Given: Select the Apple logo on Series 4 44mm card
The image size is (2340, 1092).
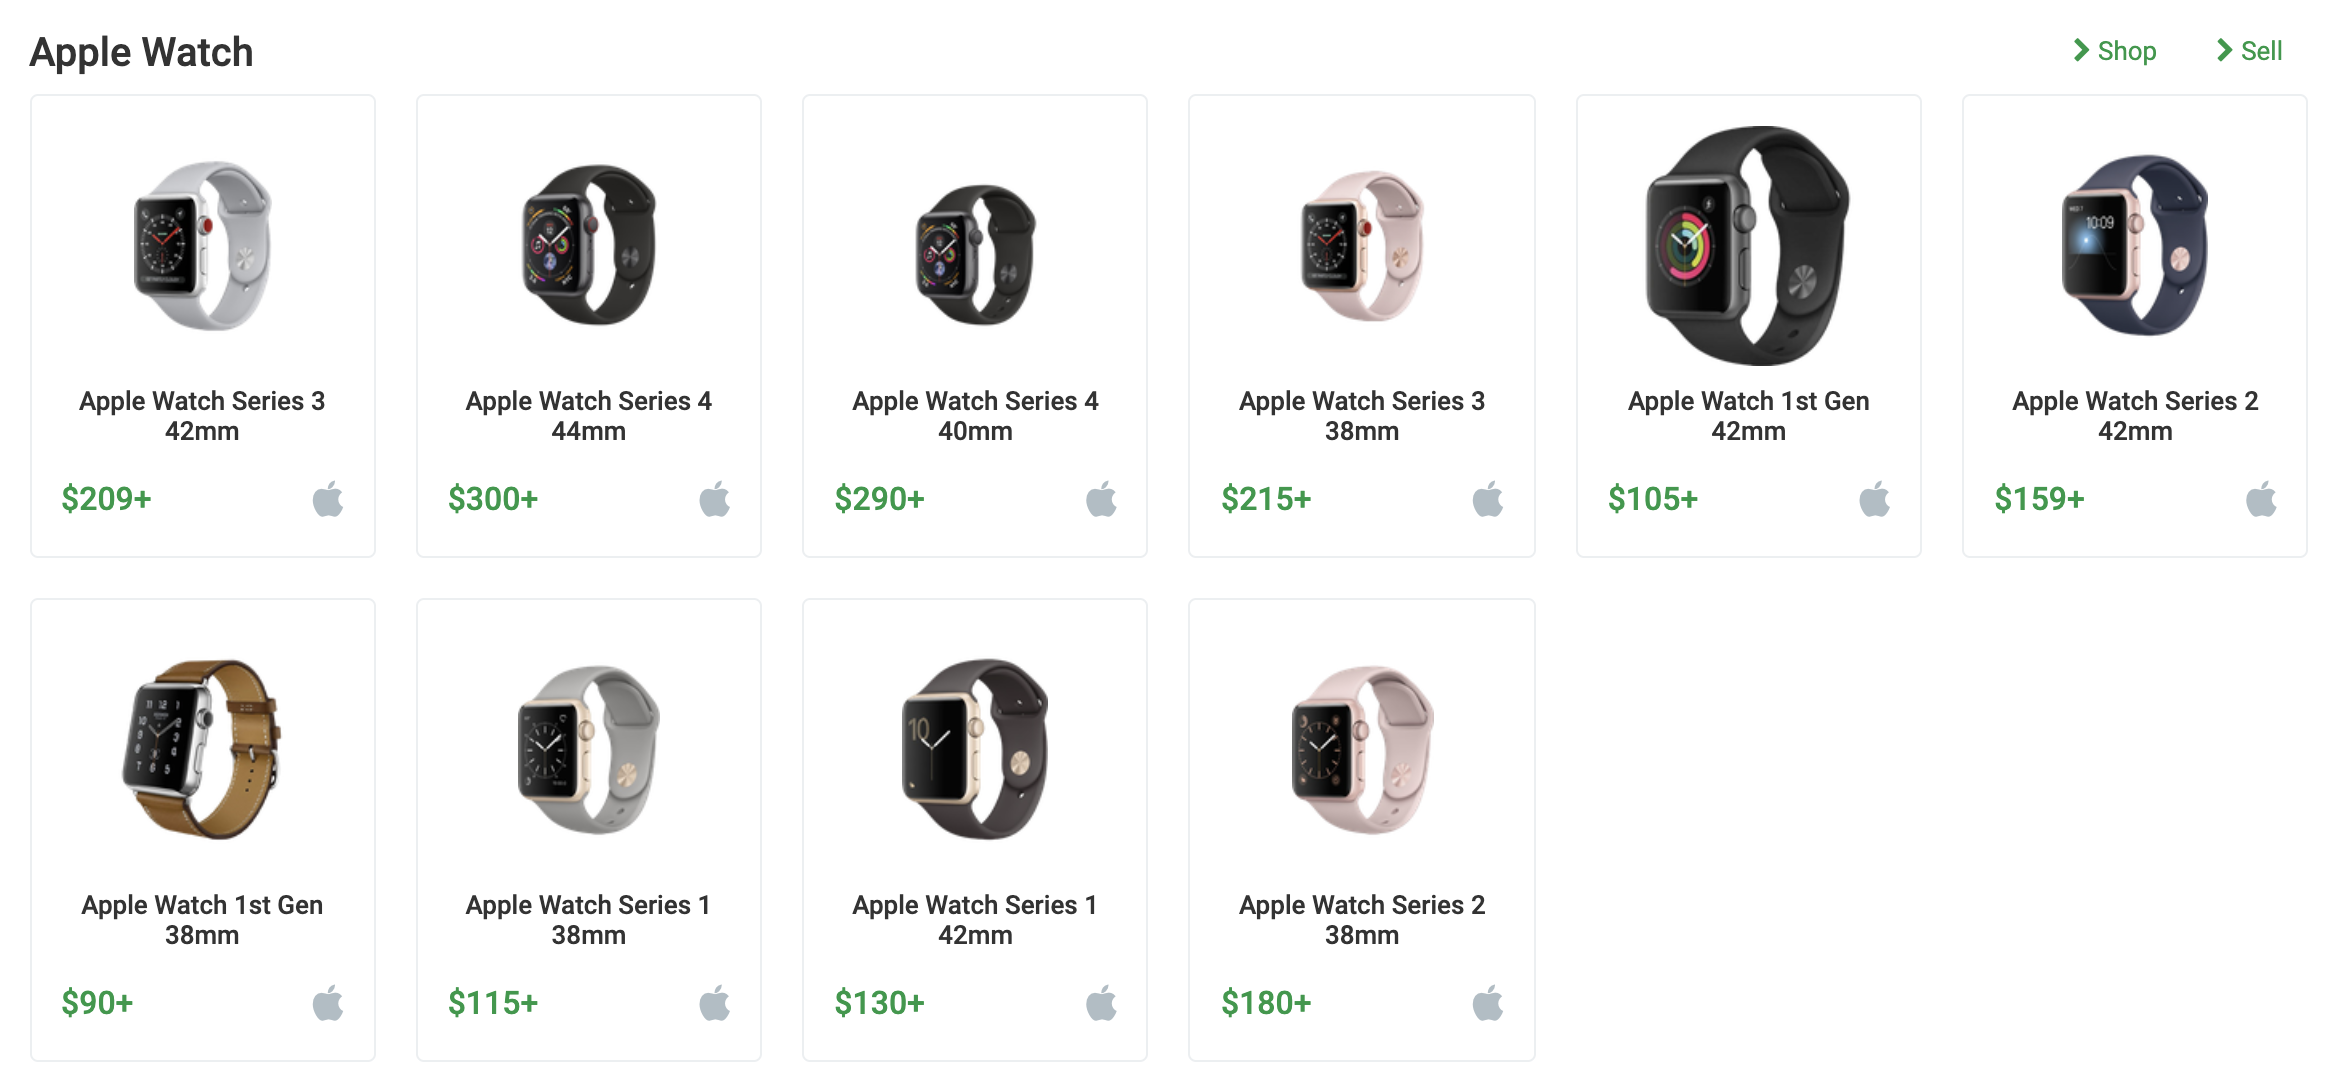Looking at the screenshot, I should click(x=716, y=497).
